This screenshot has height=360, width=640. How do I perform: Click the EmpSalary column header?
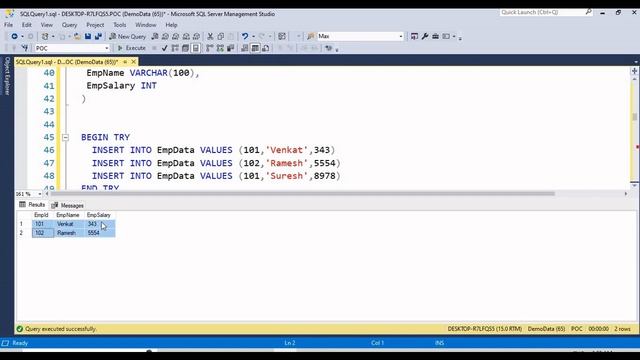pyautogui.click(x=99, y=215)
